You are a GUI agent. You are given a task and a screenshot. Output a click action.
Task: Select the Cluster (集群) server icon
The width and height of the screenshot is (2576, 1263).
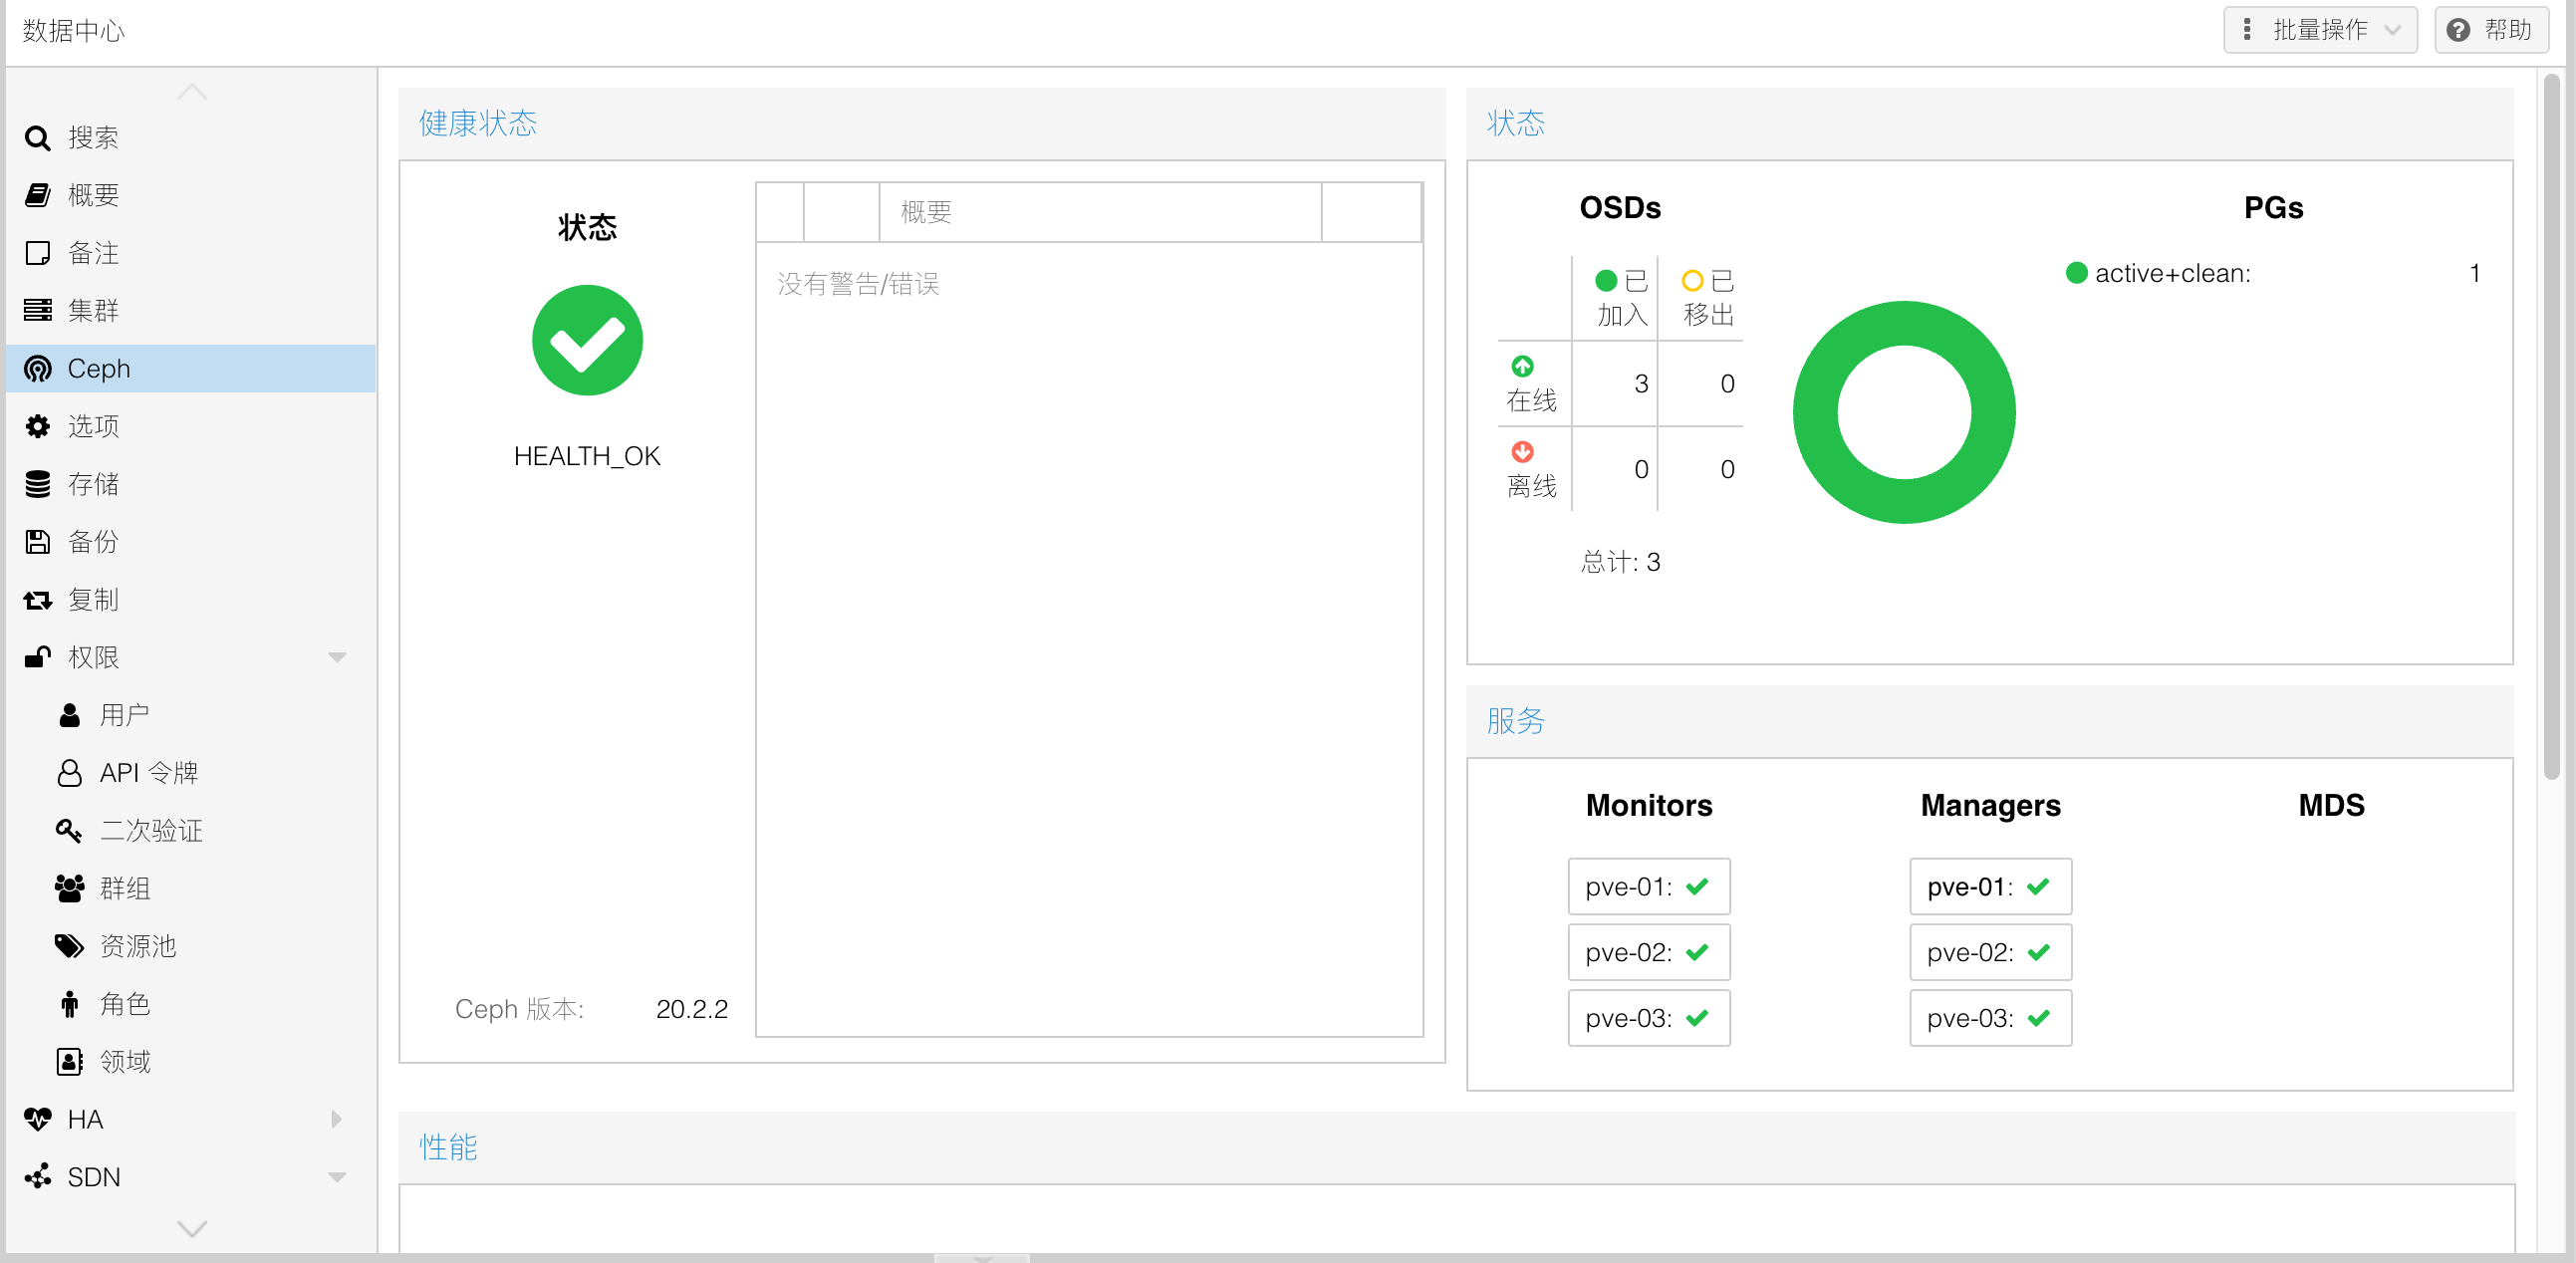37,310
